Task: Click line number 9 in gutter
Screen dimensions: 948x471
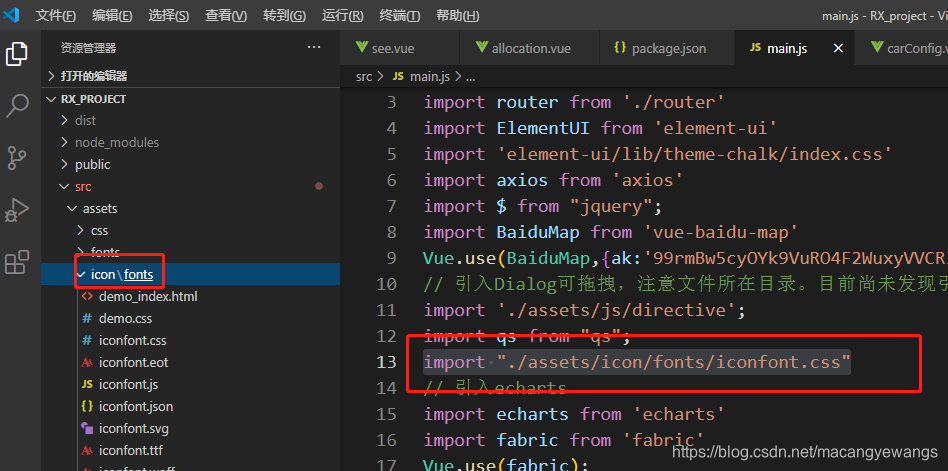Action: click(x=391, y=258)
